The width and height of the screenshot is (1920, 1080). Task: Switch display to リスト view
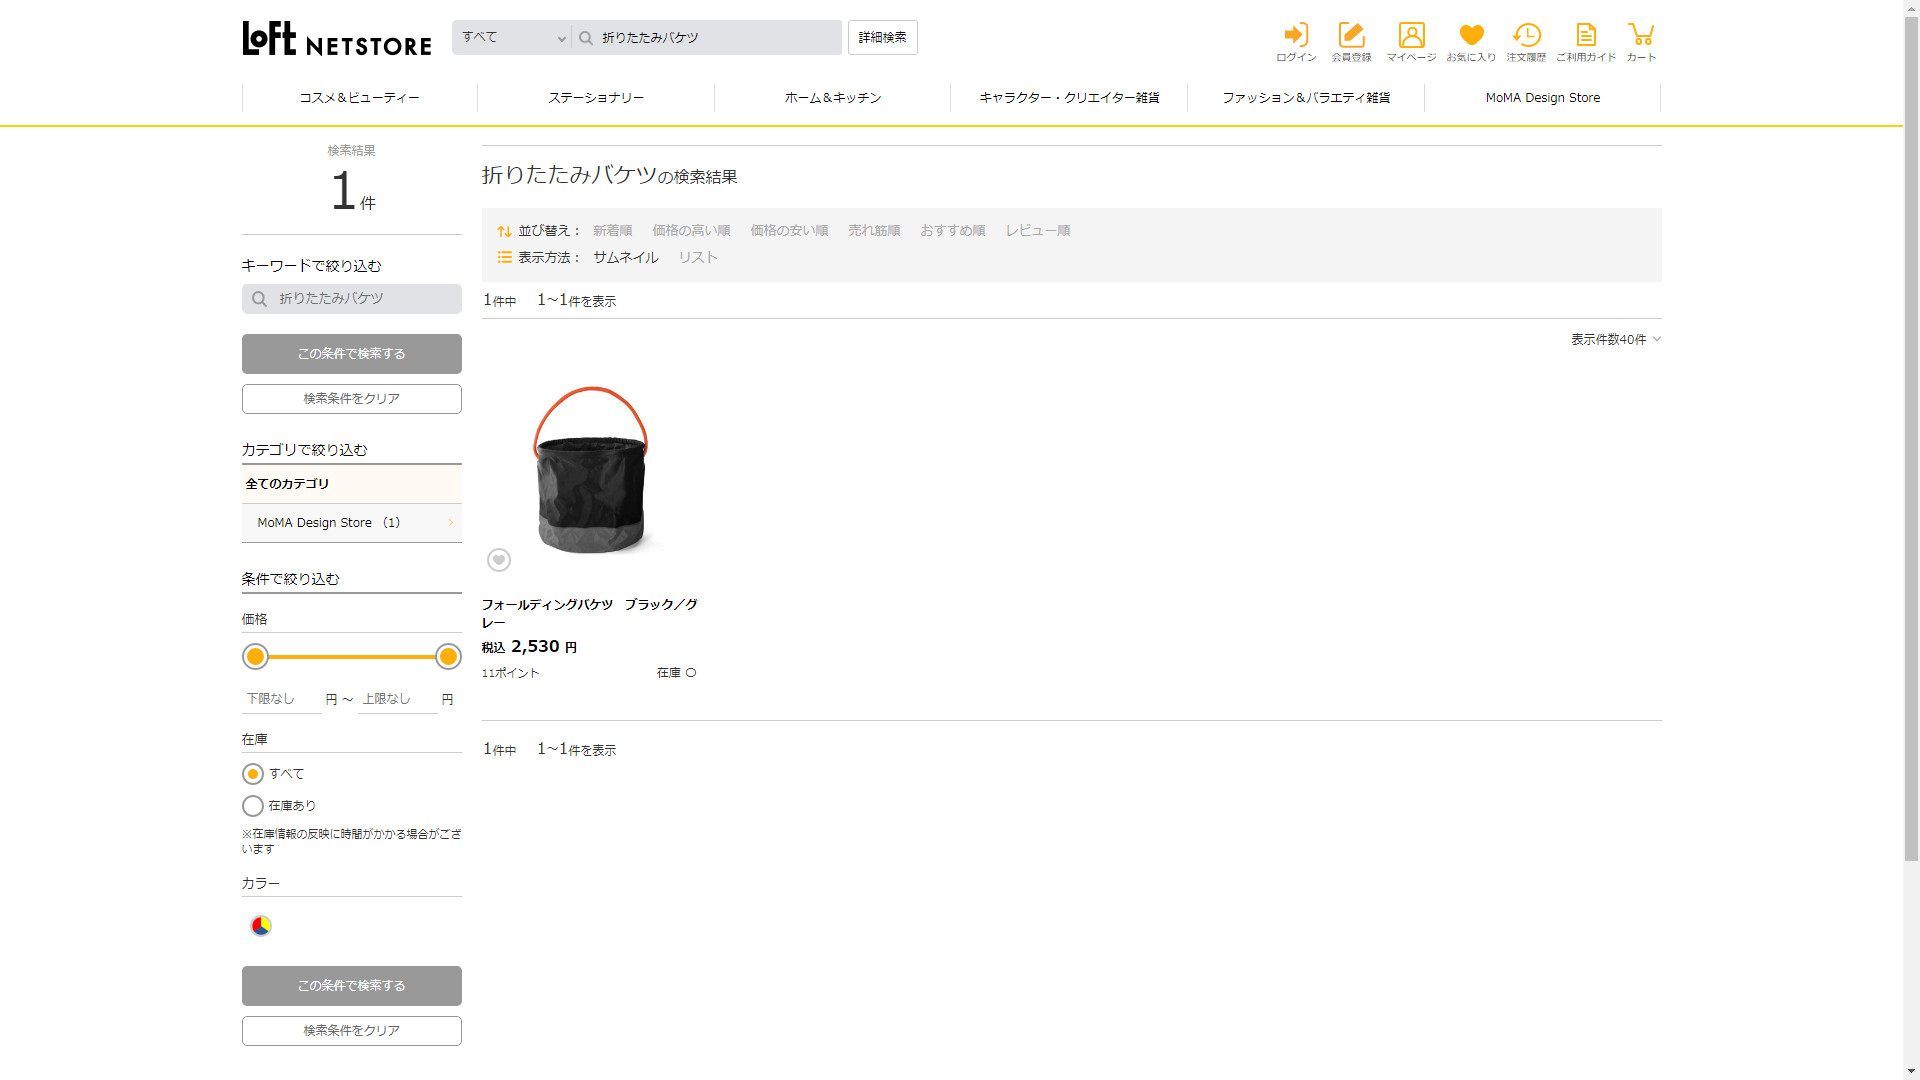[x=697, y=257]
